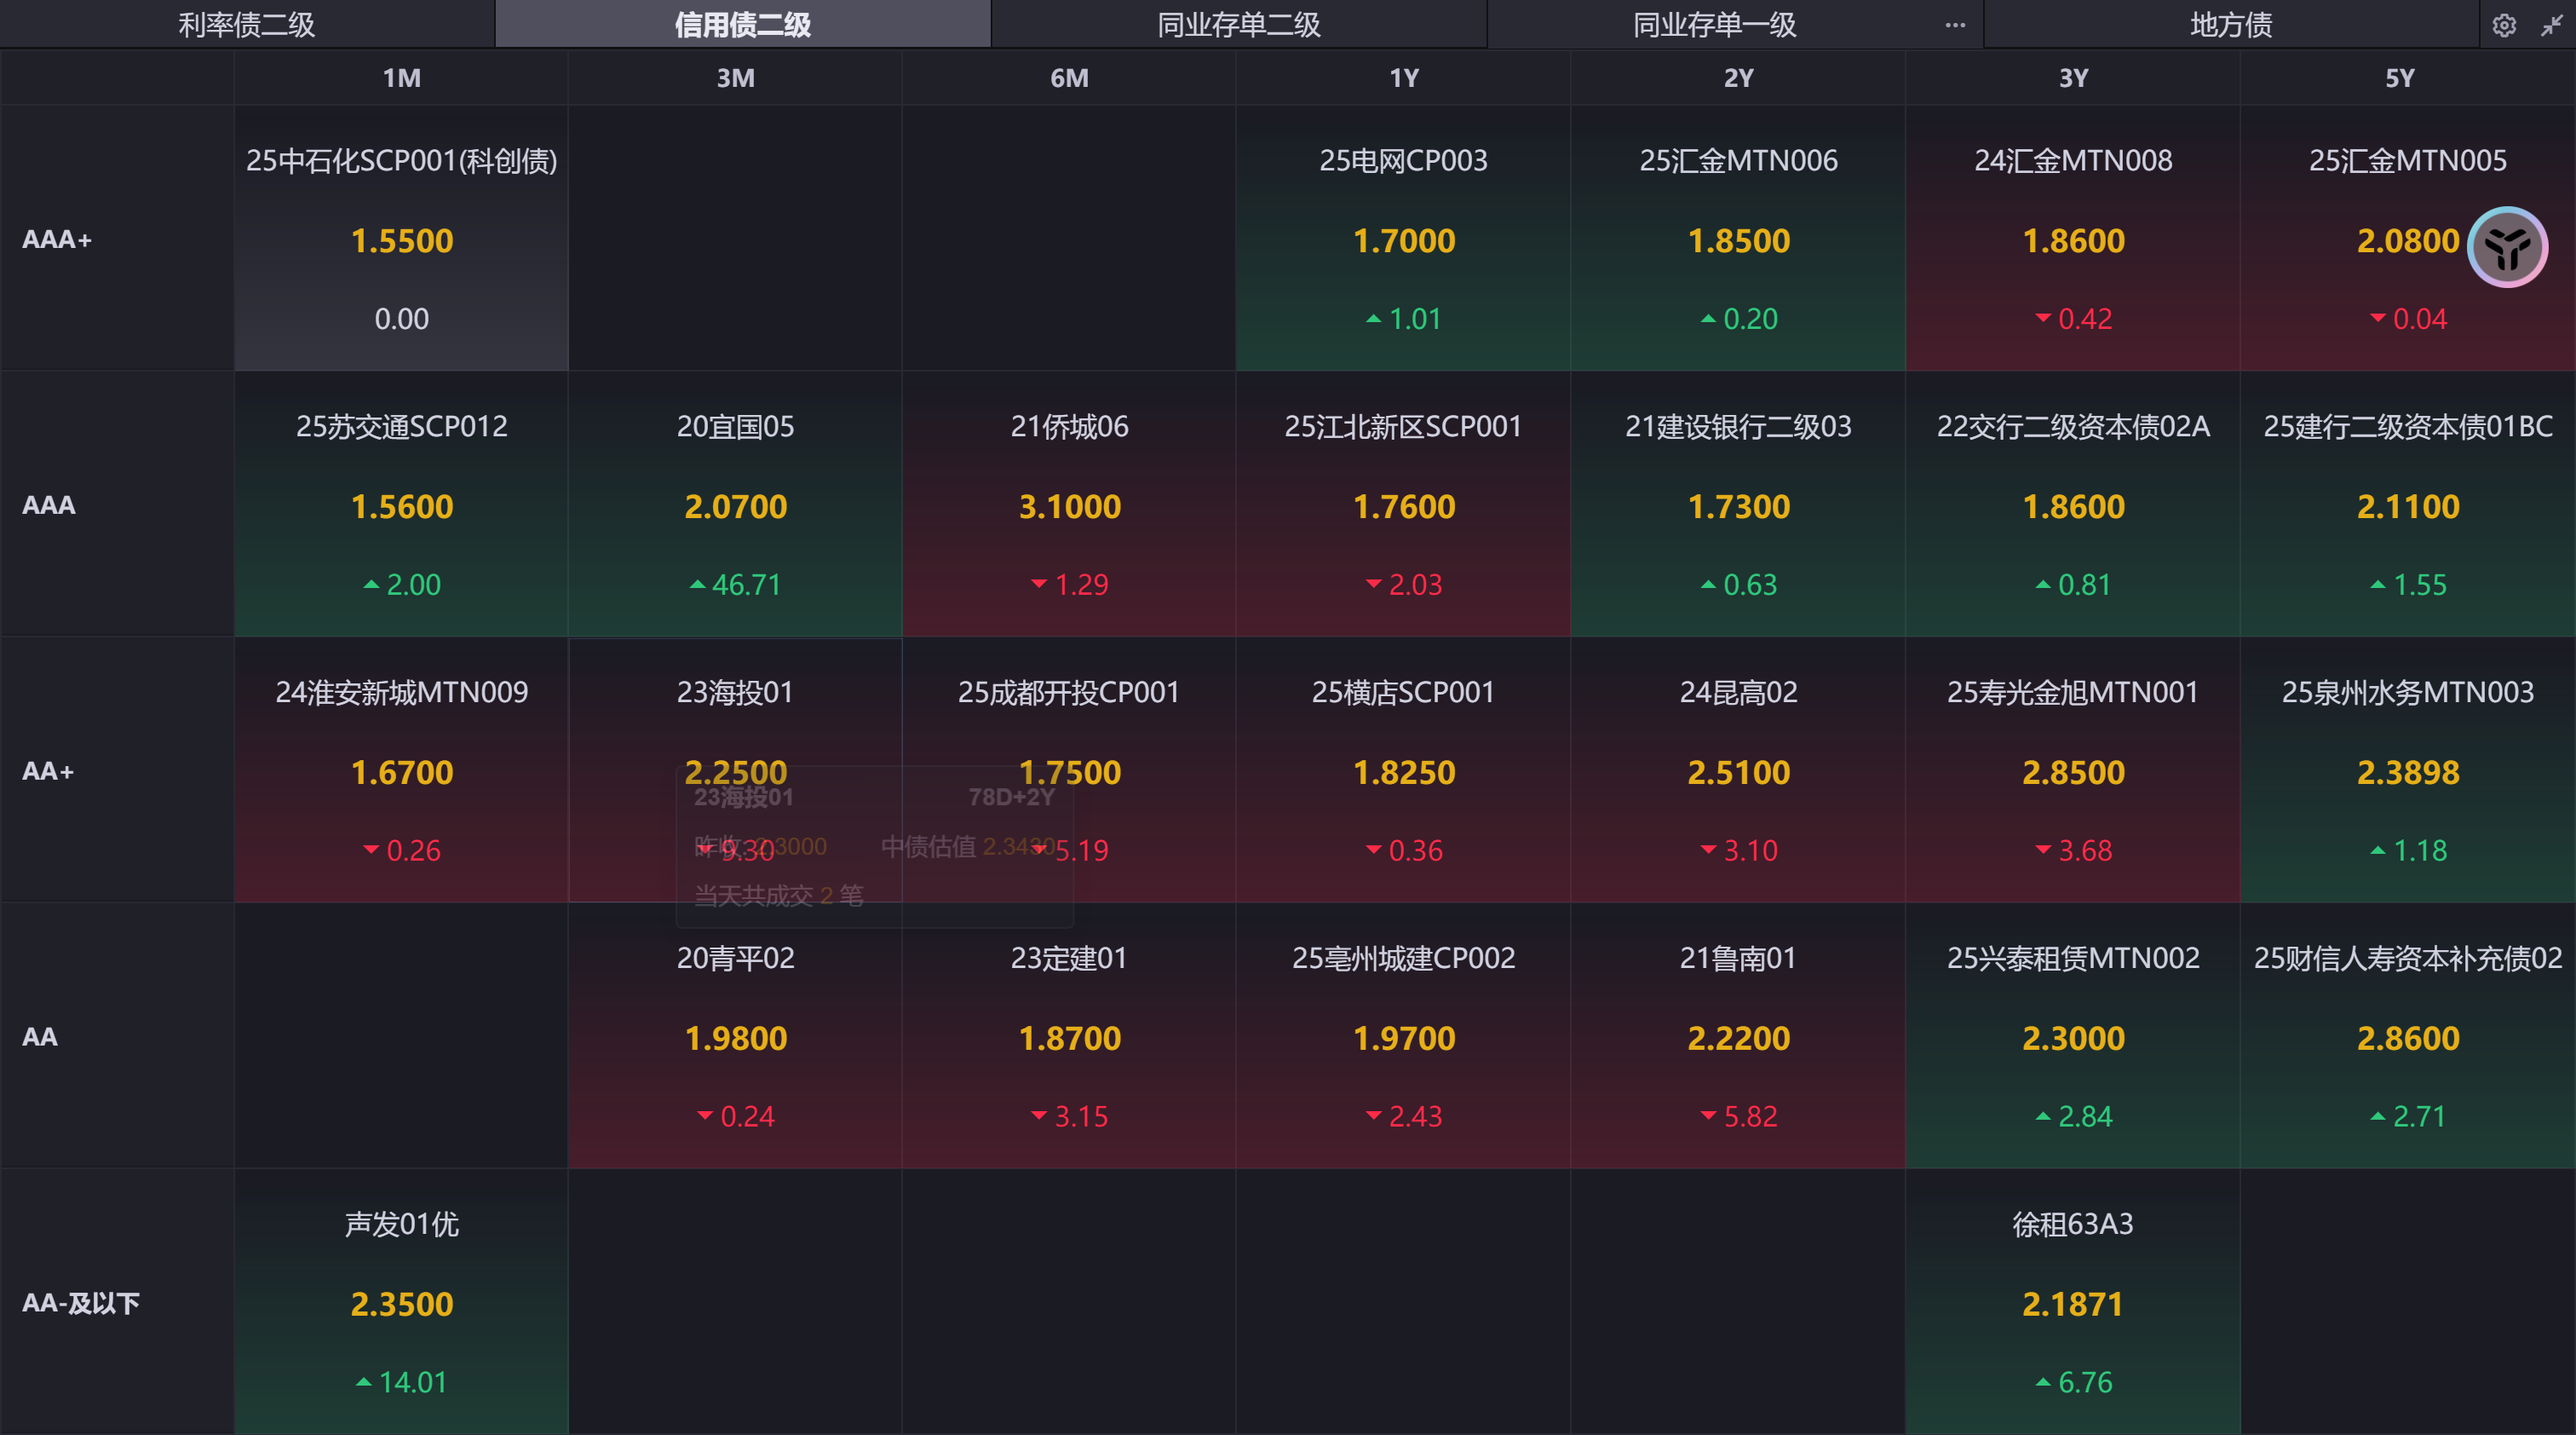
Task: Open the settings gear icon
Action: coord(2503,25)
